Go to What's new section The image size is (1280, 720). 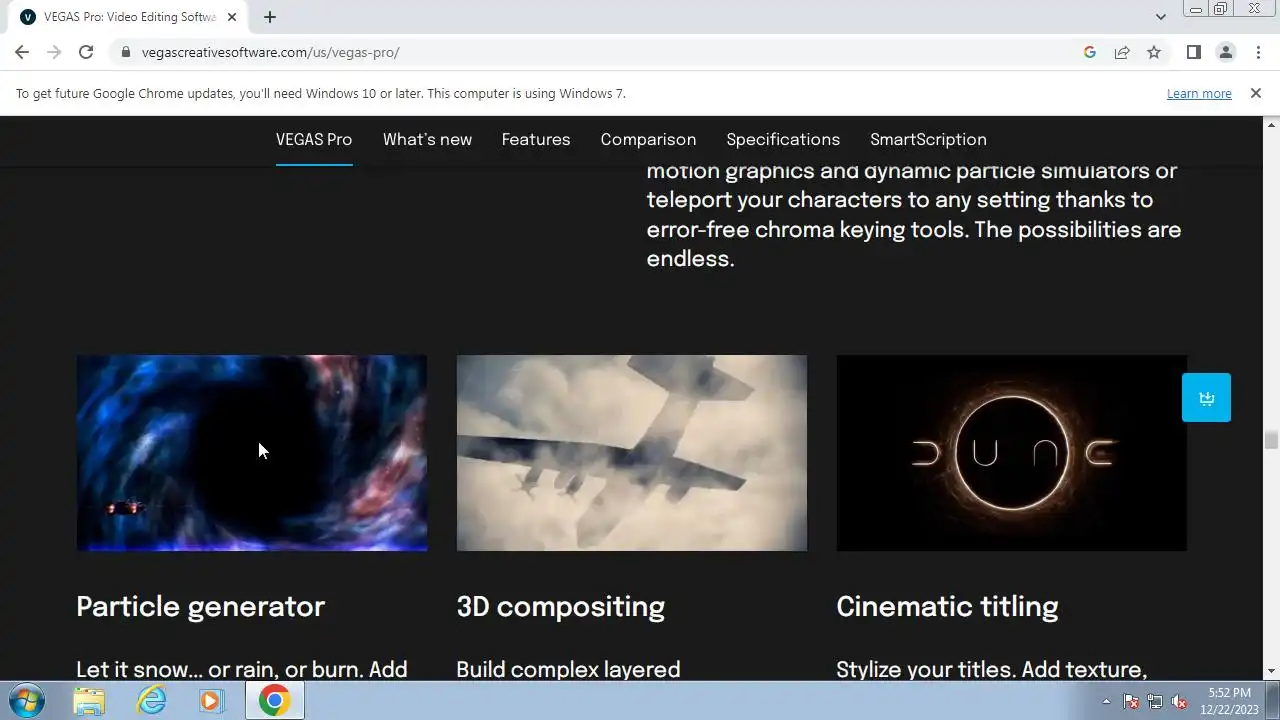click(x=427, y=139)
